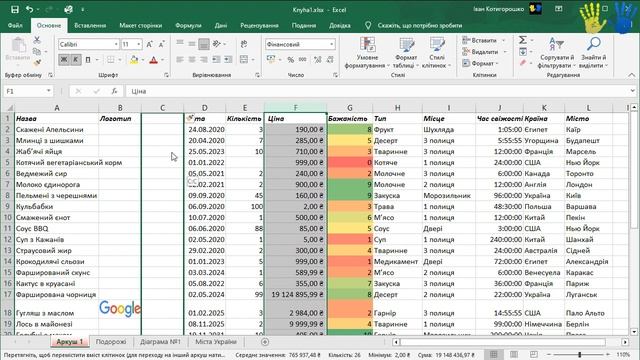Decrease font size with smaller A icon
640x360 pixels.
point(162,44)
